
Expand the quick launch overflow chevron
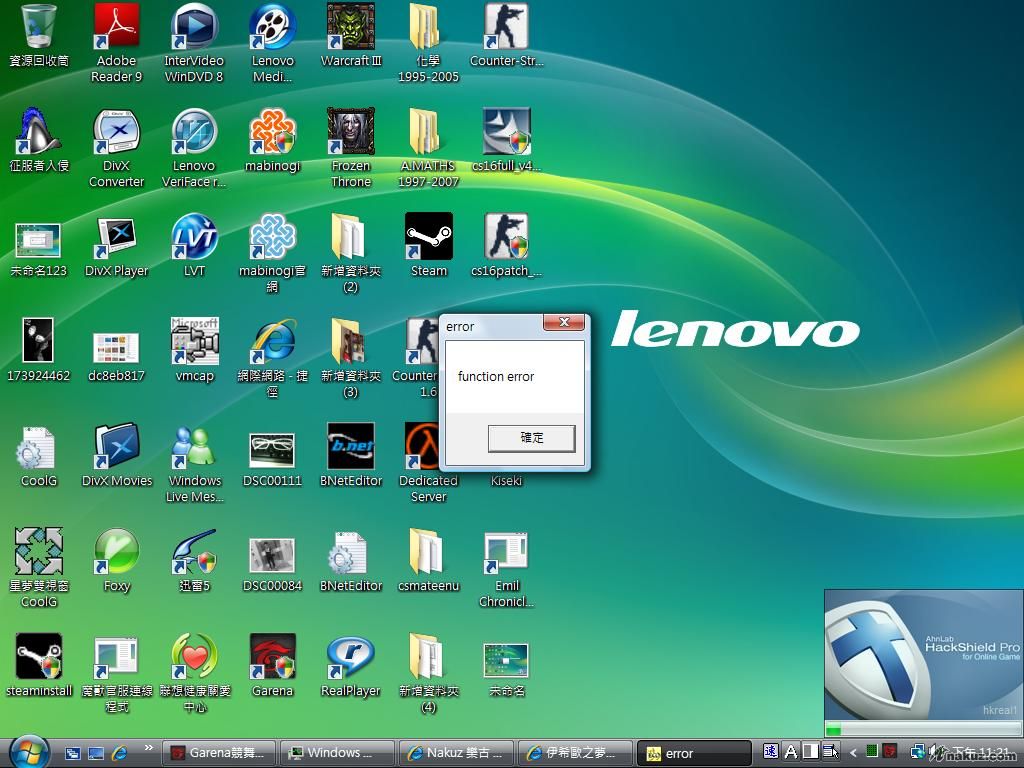[148, 748]
